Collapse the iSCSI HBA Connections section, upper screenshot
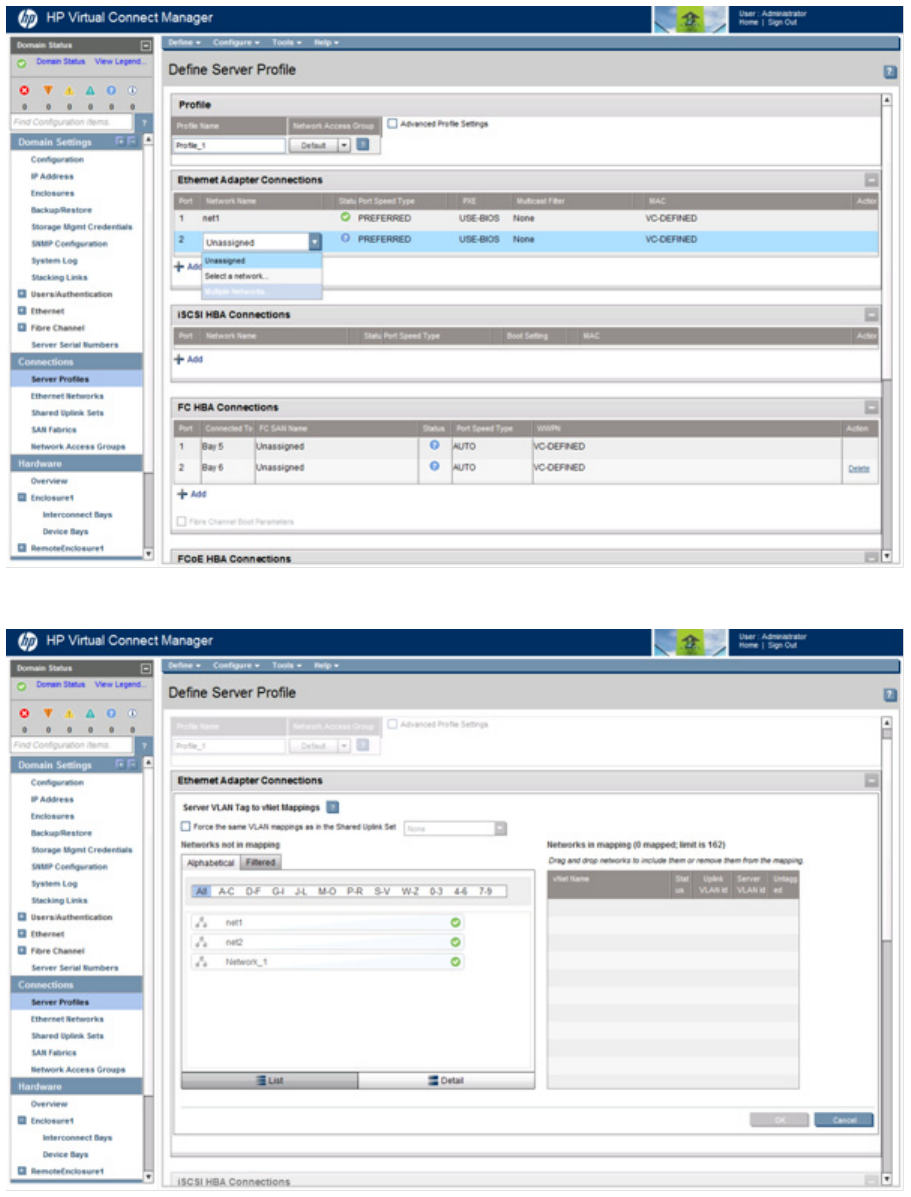This screenshot has width=911, height=1197. point(871,315)
